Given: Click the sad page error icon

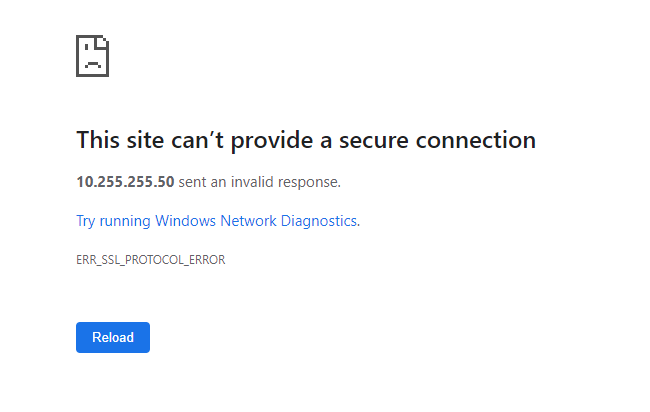Looking at the screenshot, I should [x=92, y=56].
